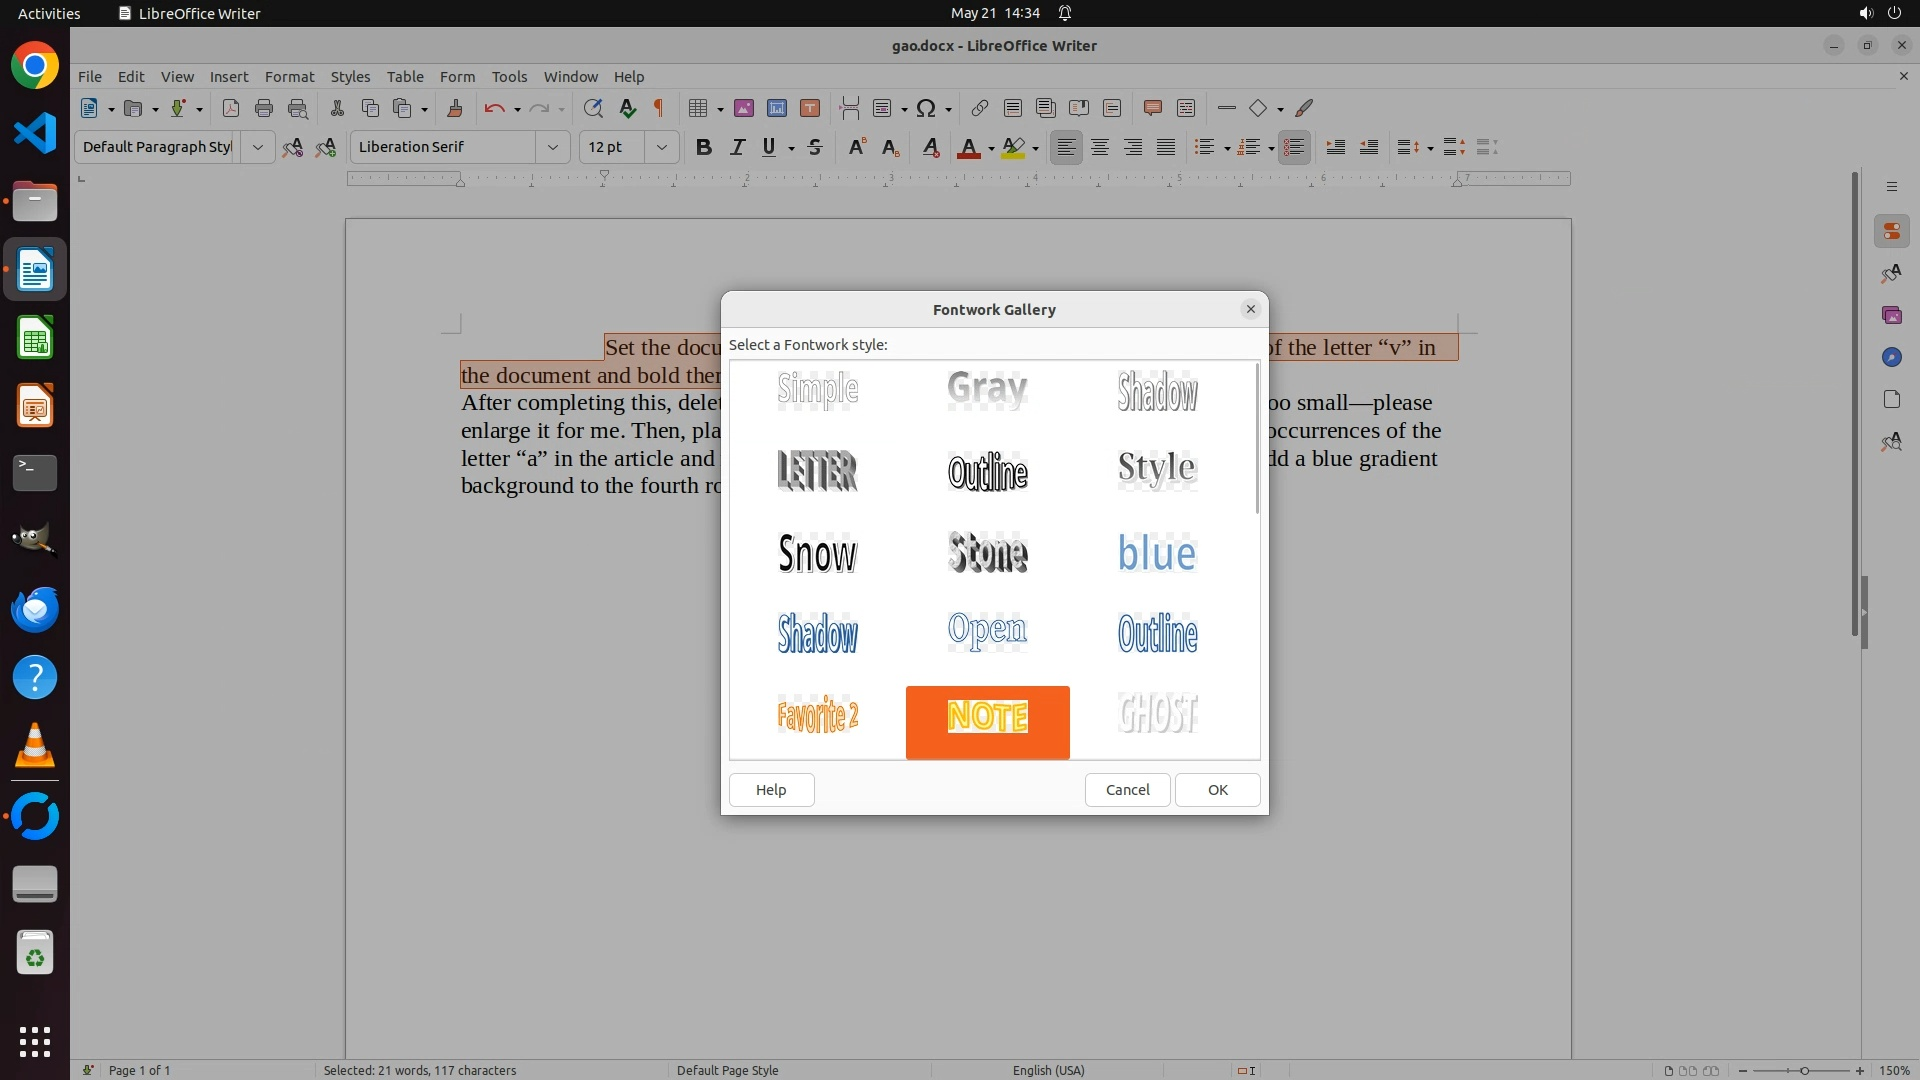Open the Table menu
1920x1080 pixels.
[405, 76]
